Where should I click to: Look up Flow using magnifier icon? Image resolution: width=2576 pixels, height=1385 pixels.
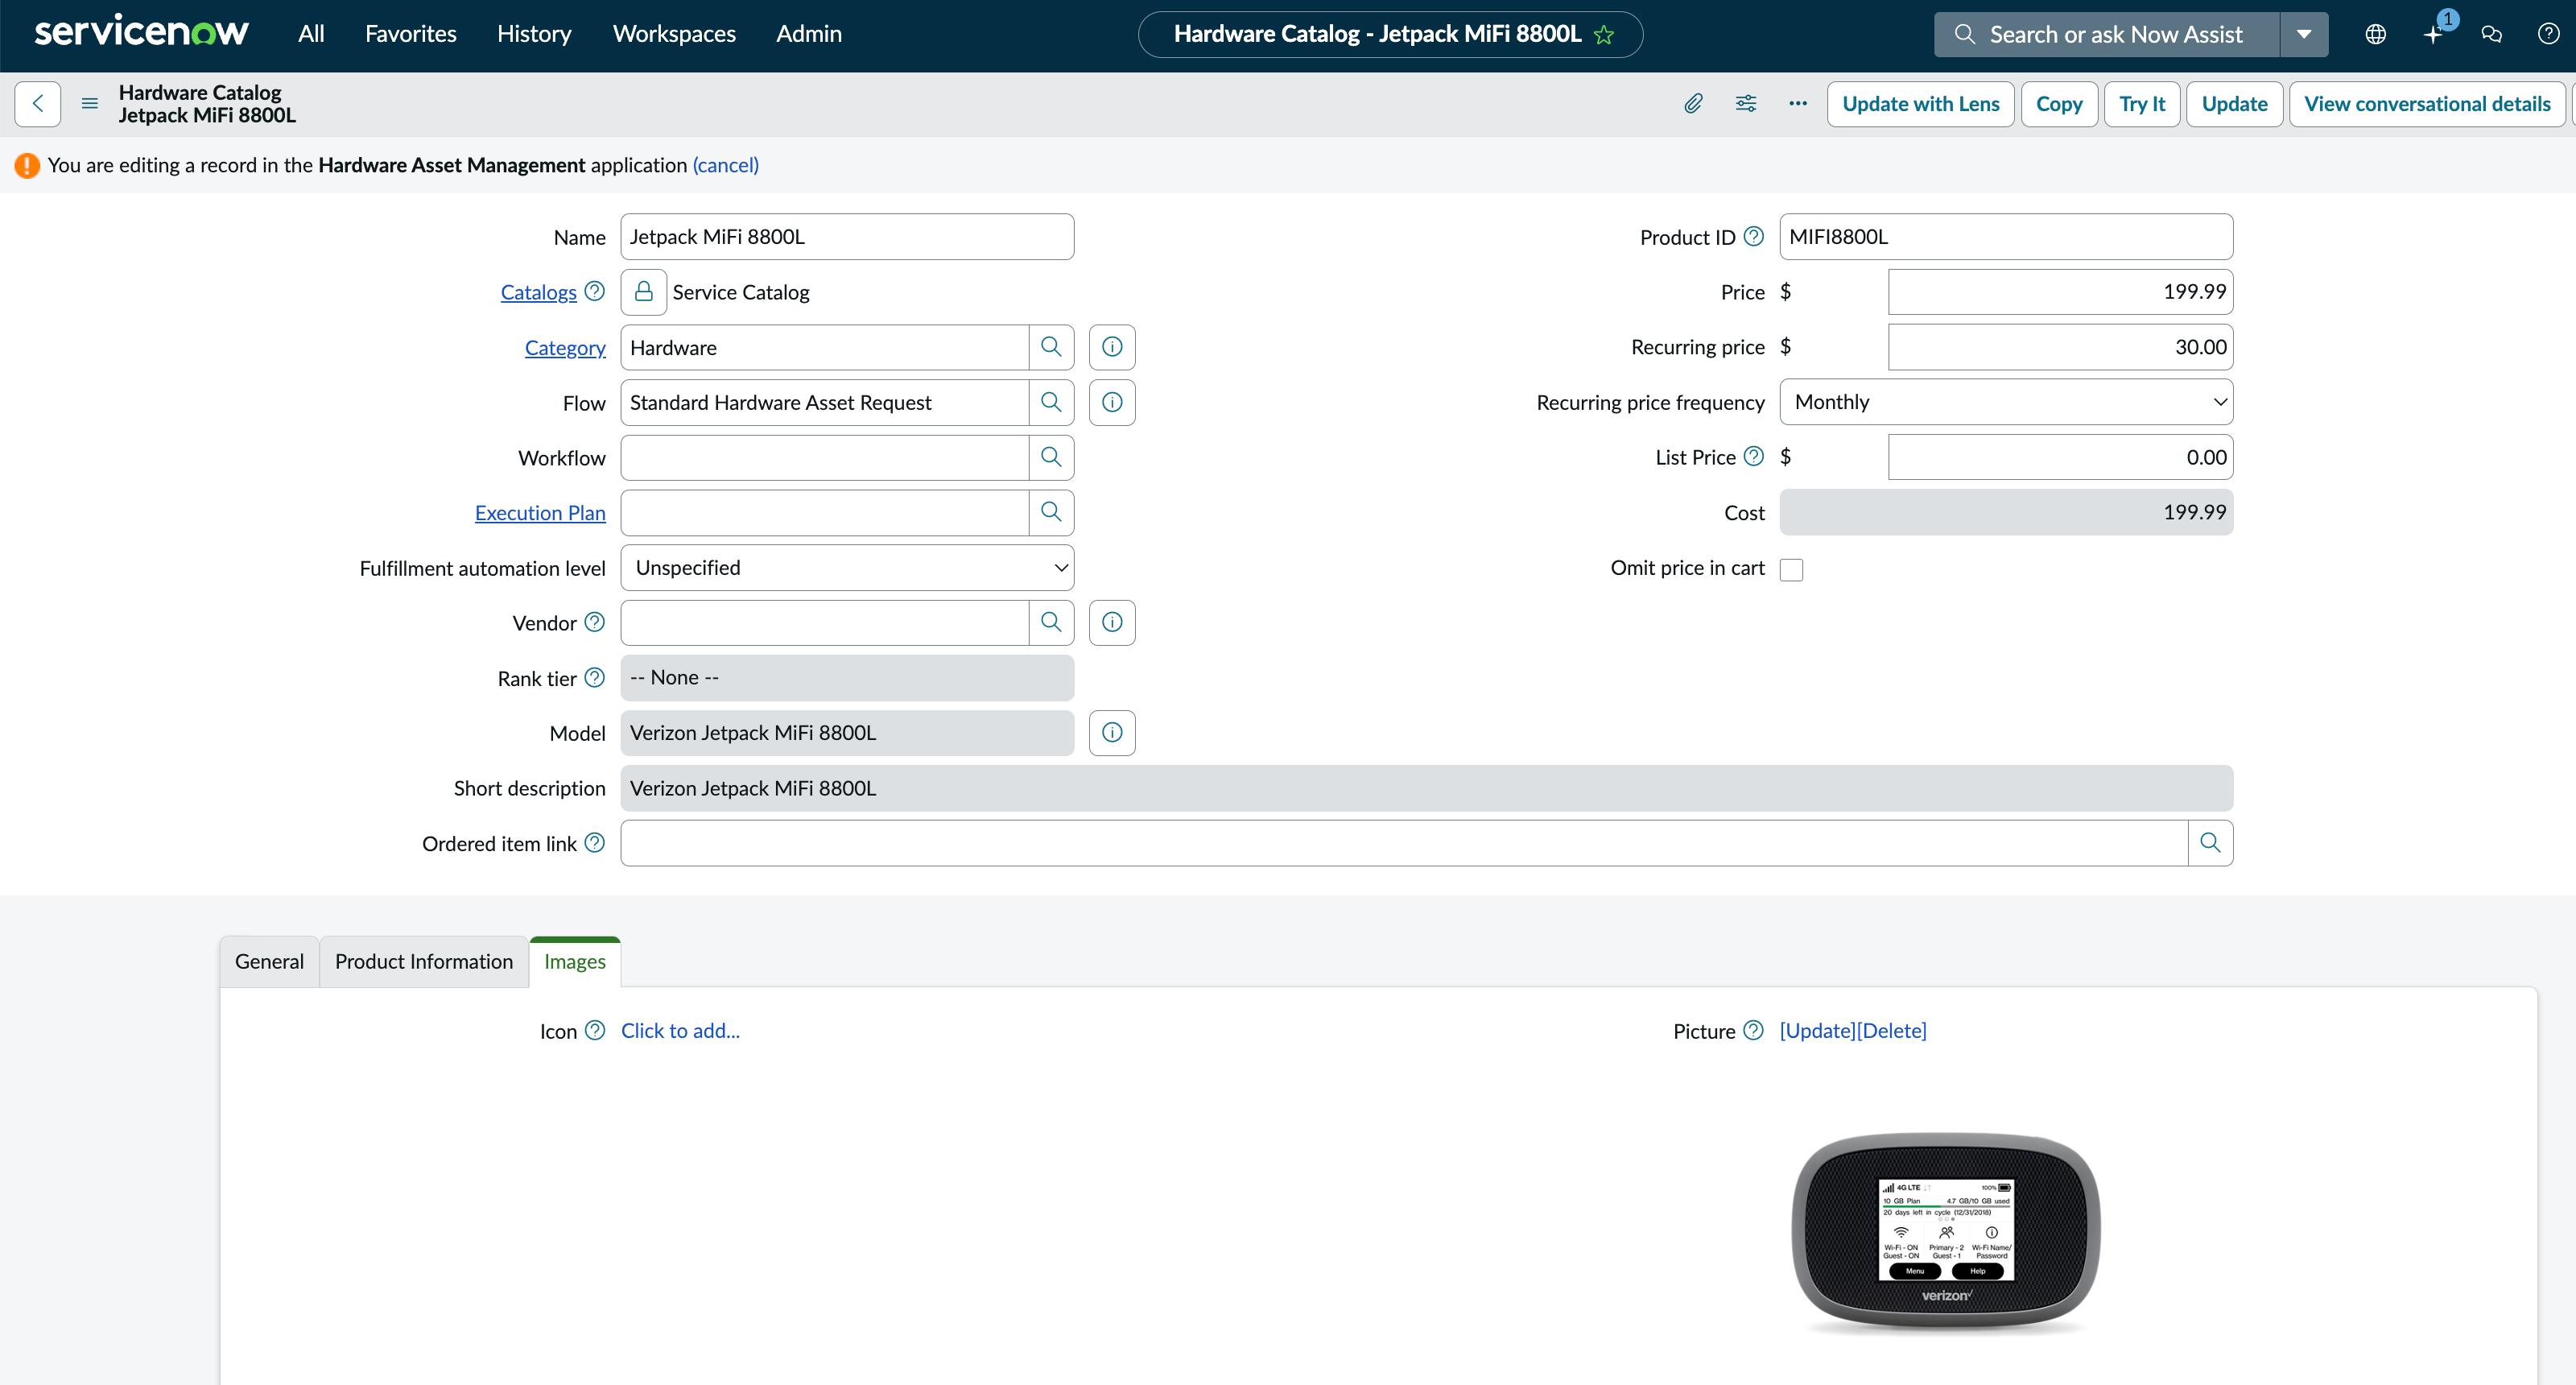click(1051, 402)
